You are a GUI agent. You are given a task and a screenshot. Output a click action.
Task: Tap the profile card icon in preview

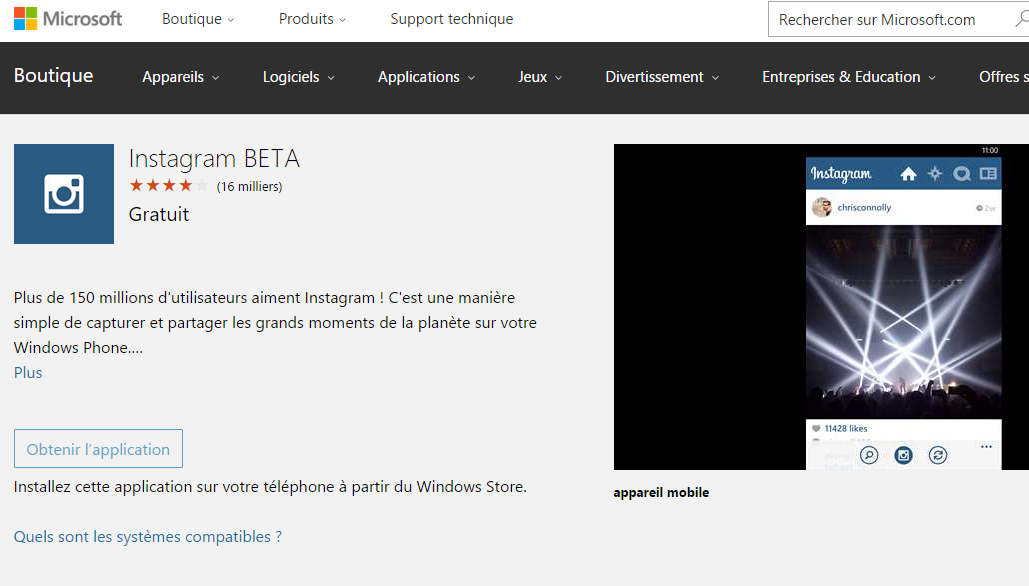coord(988,174)
